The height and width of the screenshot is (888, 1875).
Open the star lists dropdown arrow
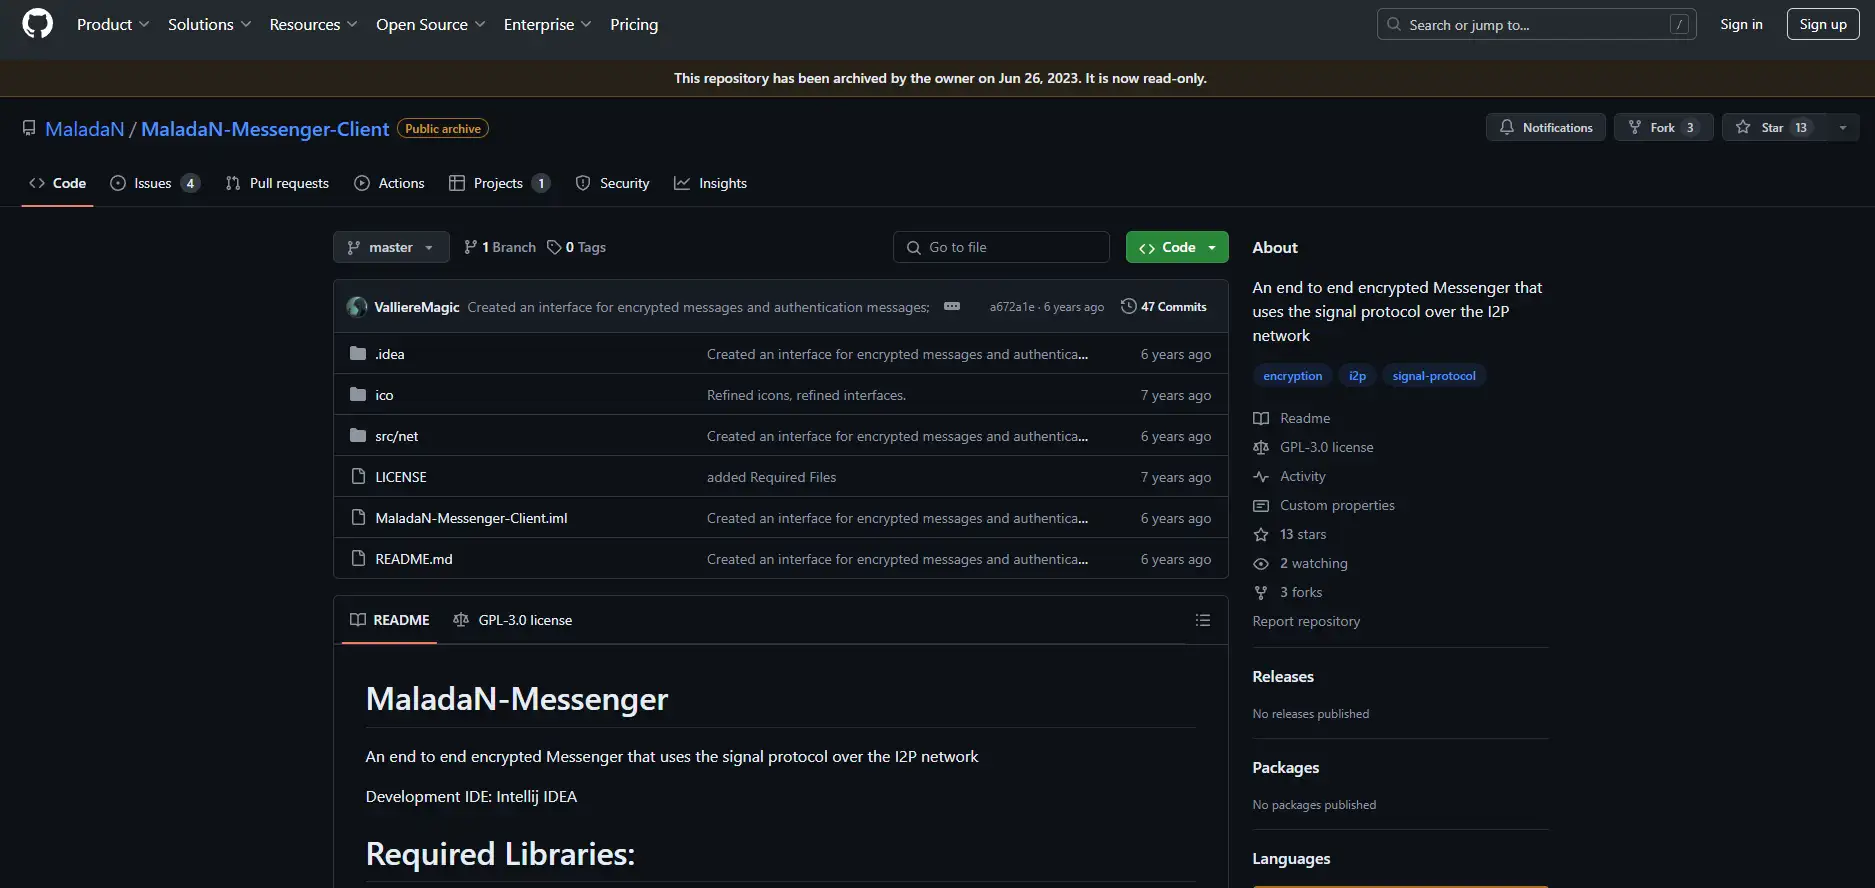point(1842,127)
